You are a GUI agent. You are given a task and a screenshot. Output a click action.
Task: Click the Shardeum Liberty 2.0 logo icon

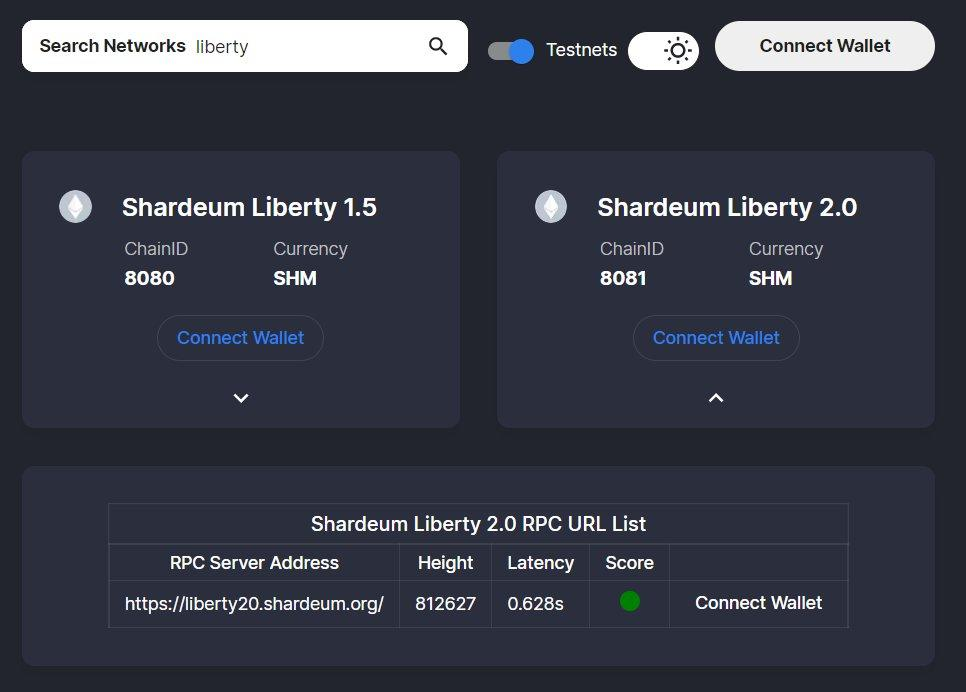551,206
